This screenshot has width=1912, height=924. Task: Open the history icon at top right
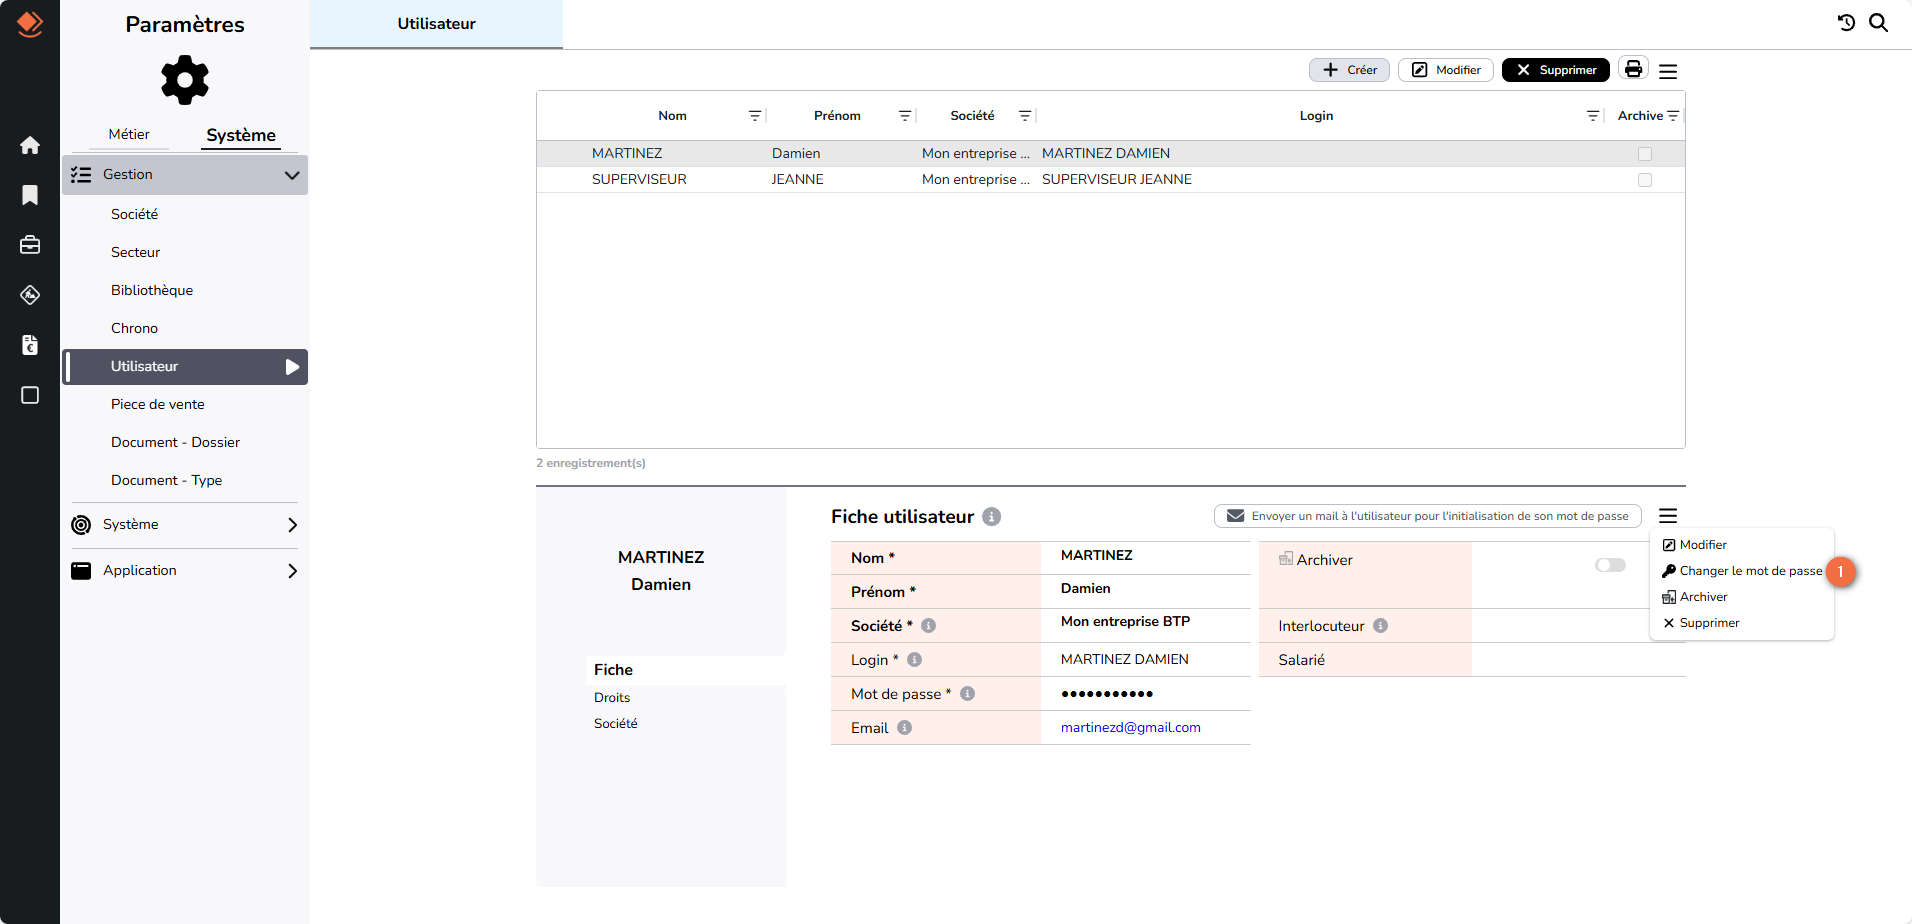(1846, 23)
